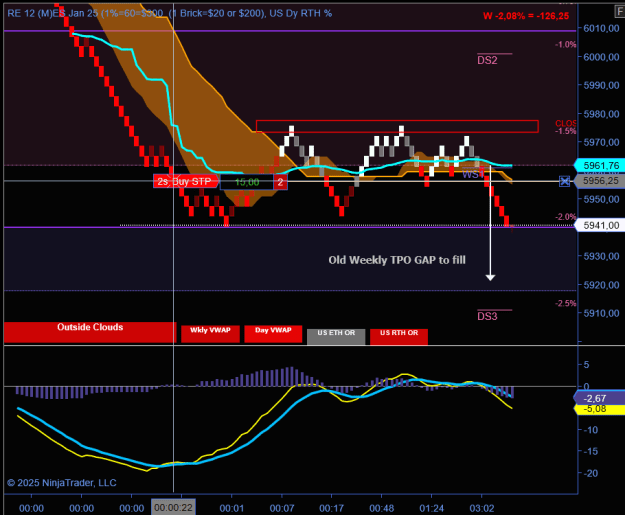
Task: Toggle the Day VWAP button
Action: pyautogui.click(x=273, y=334)
